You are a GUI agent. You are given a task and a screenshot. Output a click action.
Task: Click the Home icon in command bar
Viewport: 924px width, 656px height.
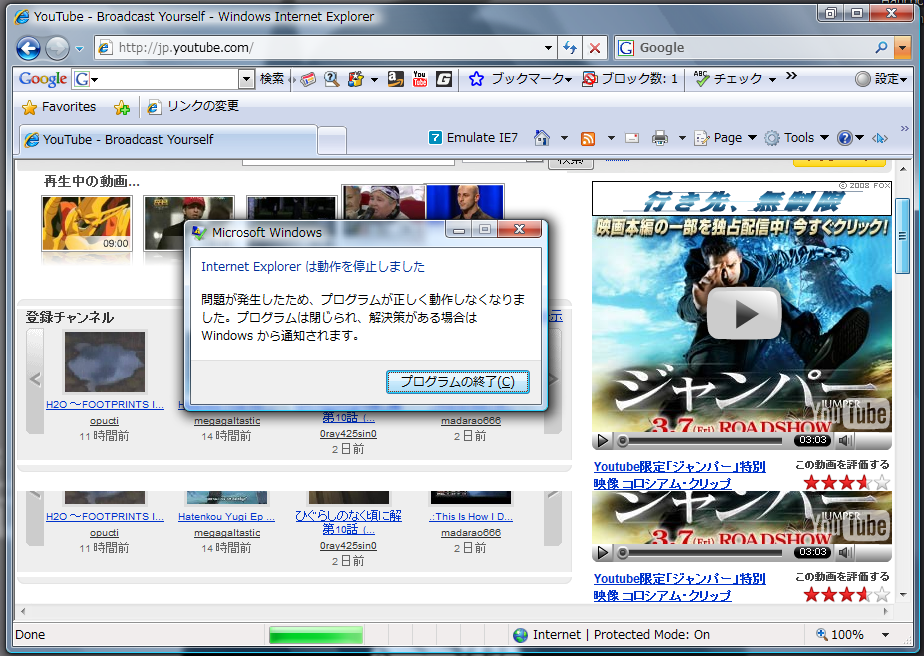coord(542,138)
